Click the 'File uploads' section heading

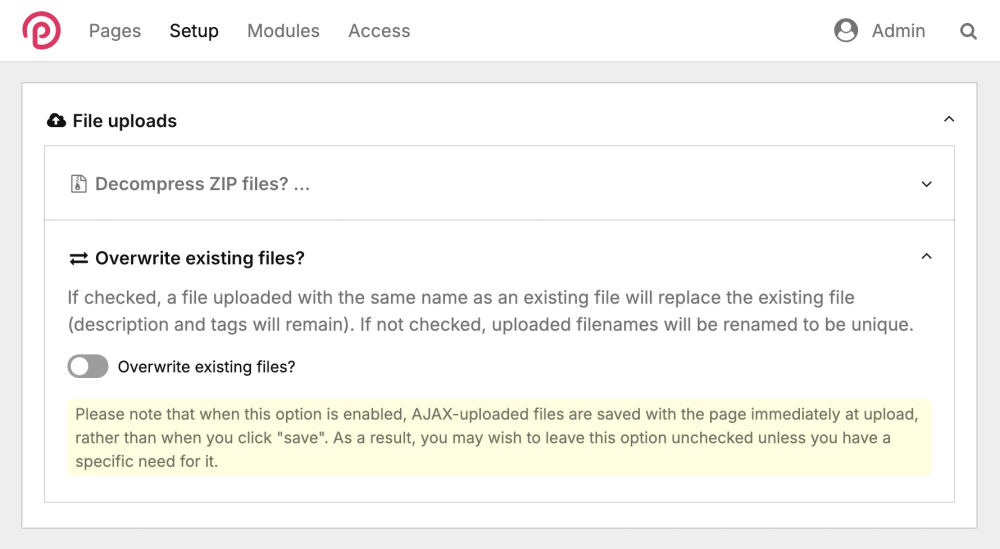125,121
